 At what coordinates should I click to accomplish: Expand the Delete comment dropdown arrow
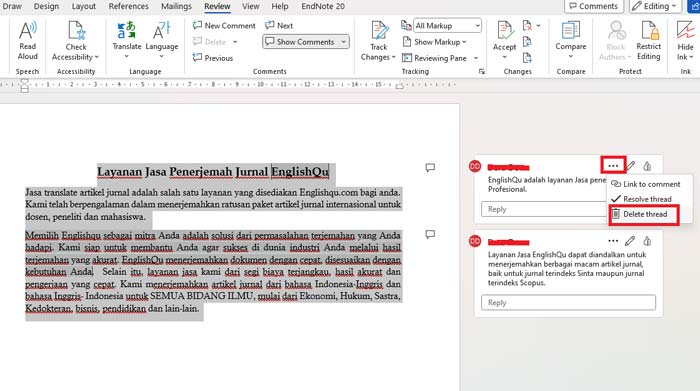[235, 42]
